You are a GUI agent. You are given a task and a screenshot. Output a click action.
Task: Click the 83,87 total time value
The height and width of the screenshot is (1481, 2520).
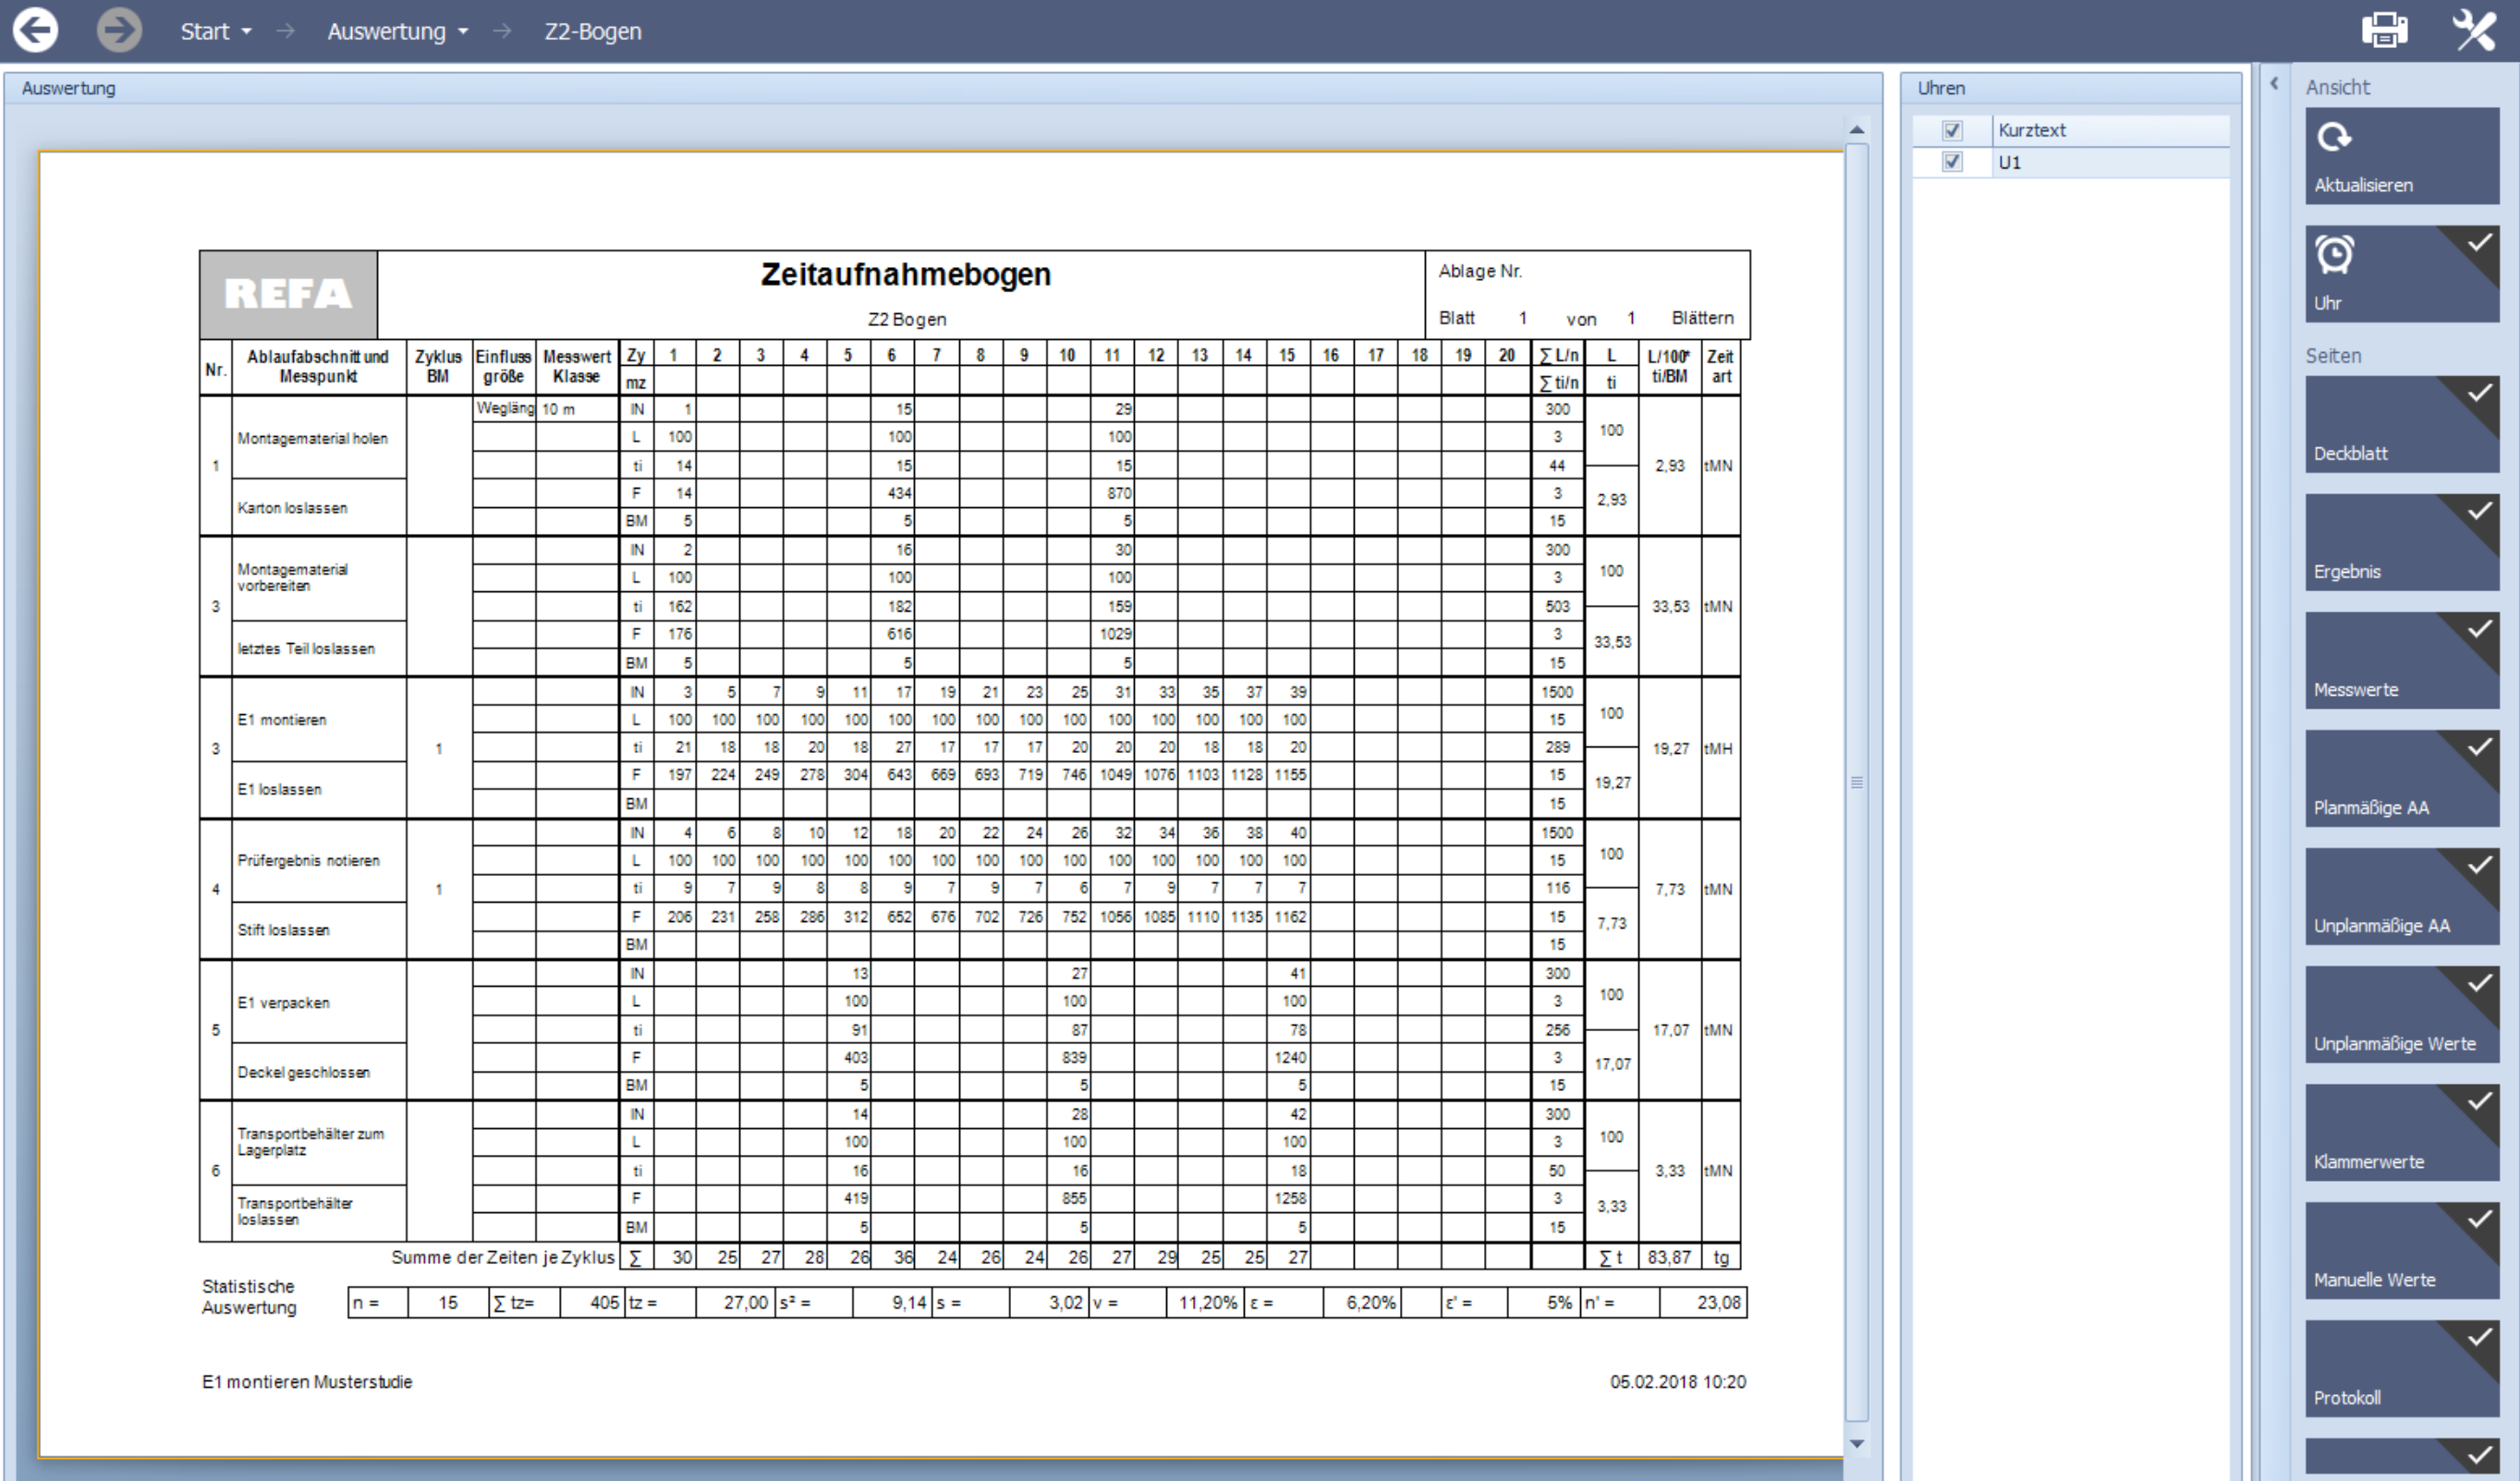click(1669, 1257)
